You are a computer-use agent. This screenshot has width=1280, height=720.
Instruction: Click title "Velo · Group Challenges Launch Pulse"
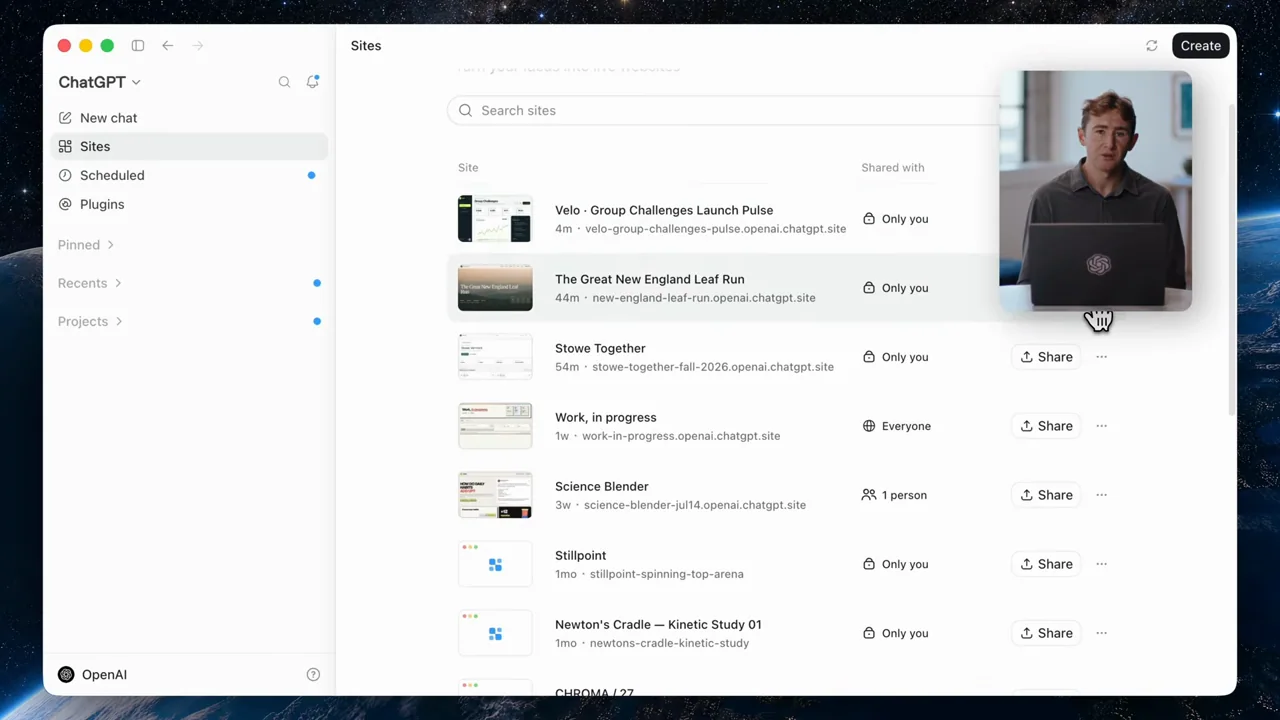click(x=664, y=210)
